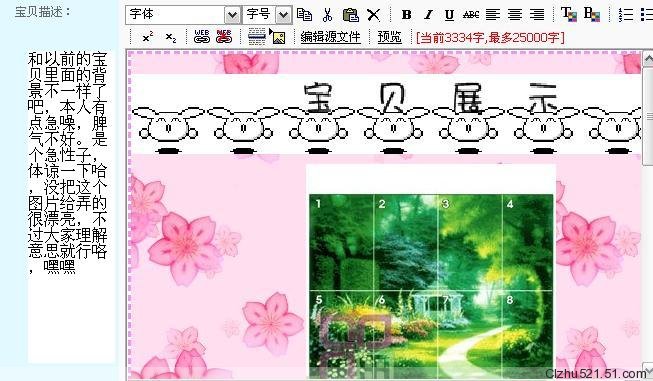Click the paste clipboard icon
The width and height of the screenshot is (653, 381).
[351, 15]
